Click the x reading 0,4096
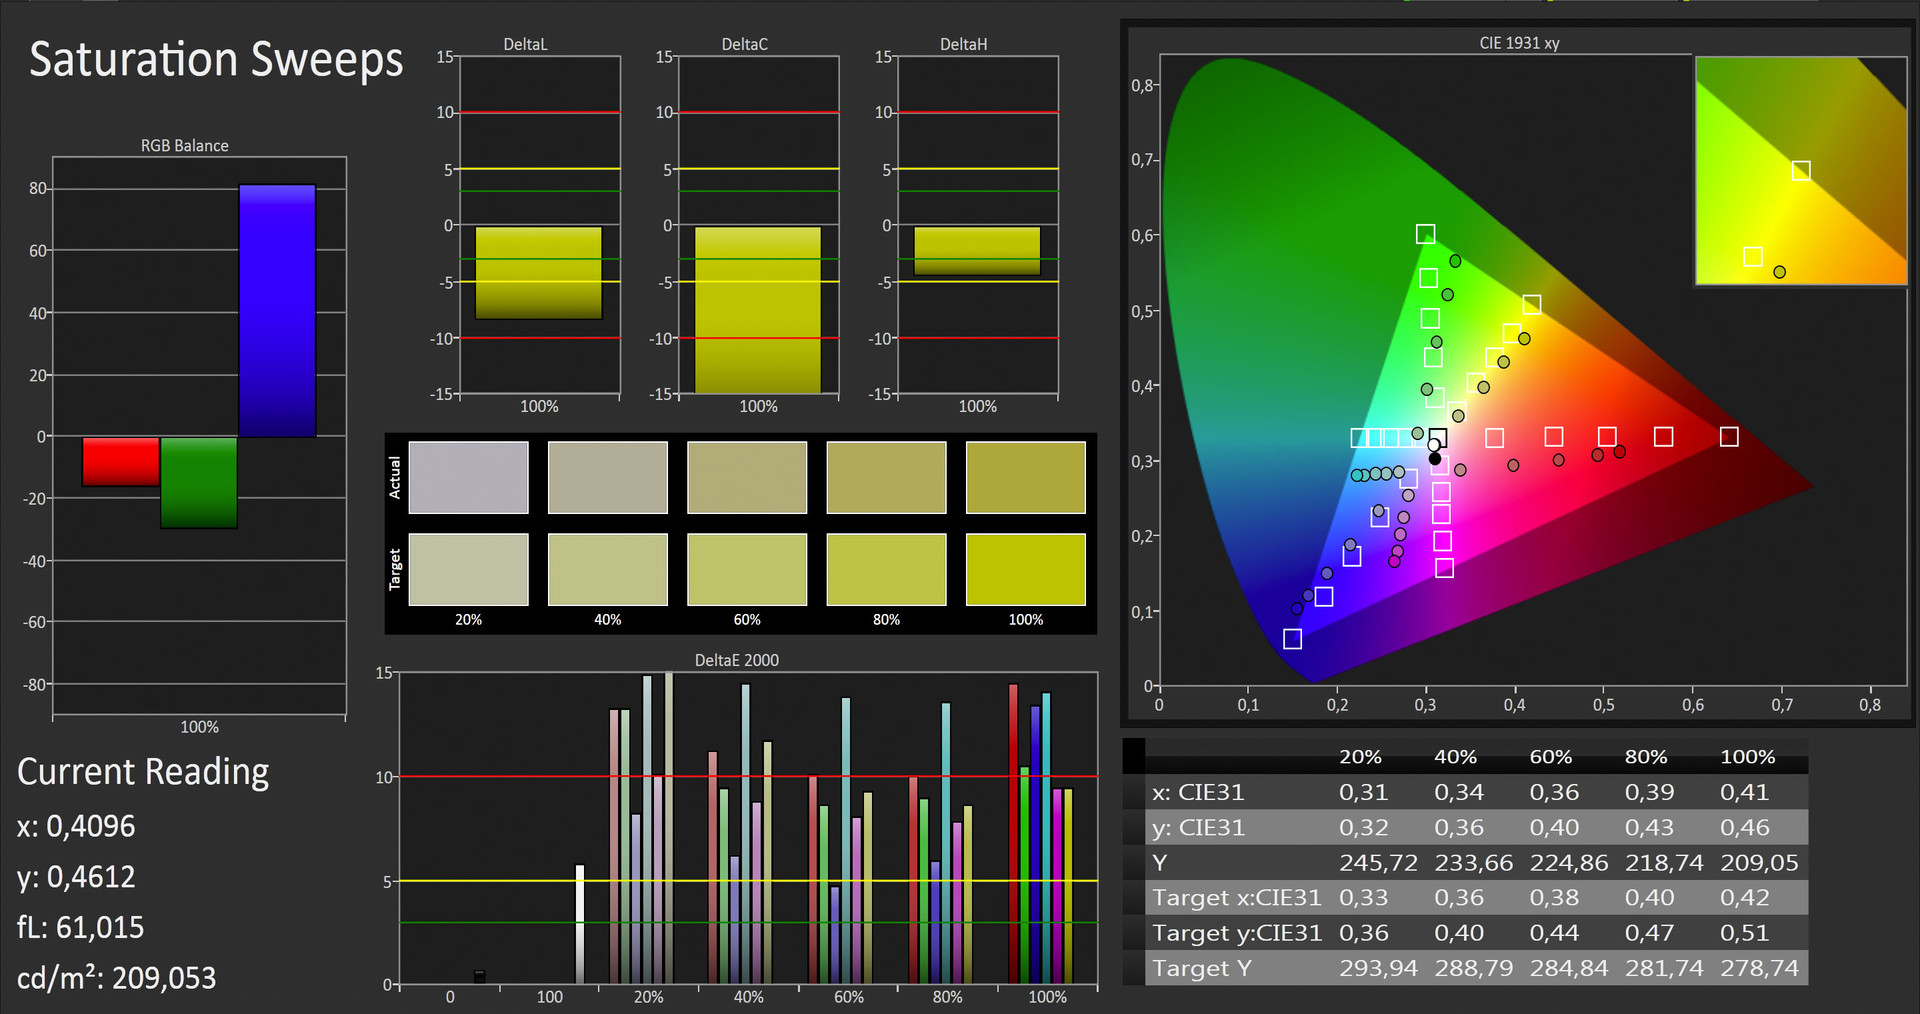The image size is (1920, 1014). tap(76, 826)
